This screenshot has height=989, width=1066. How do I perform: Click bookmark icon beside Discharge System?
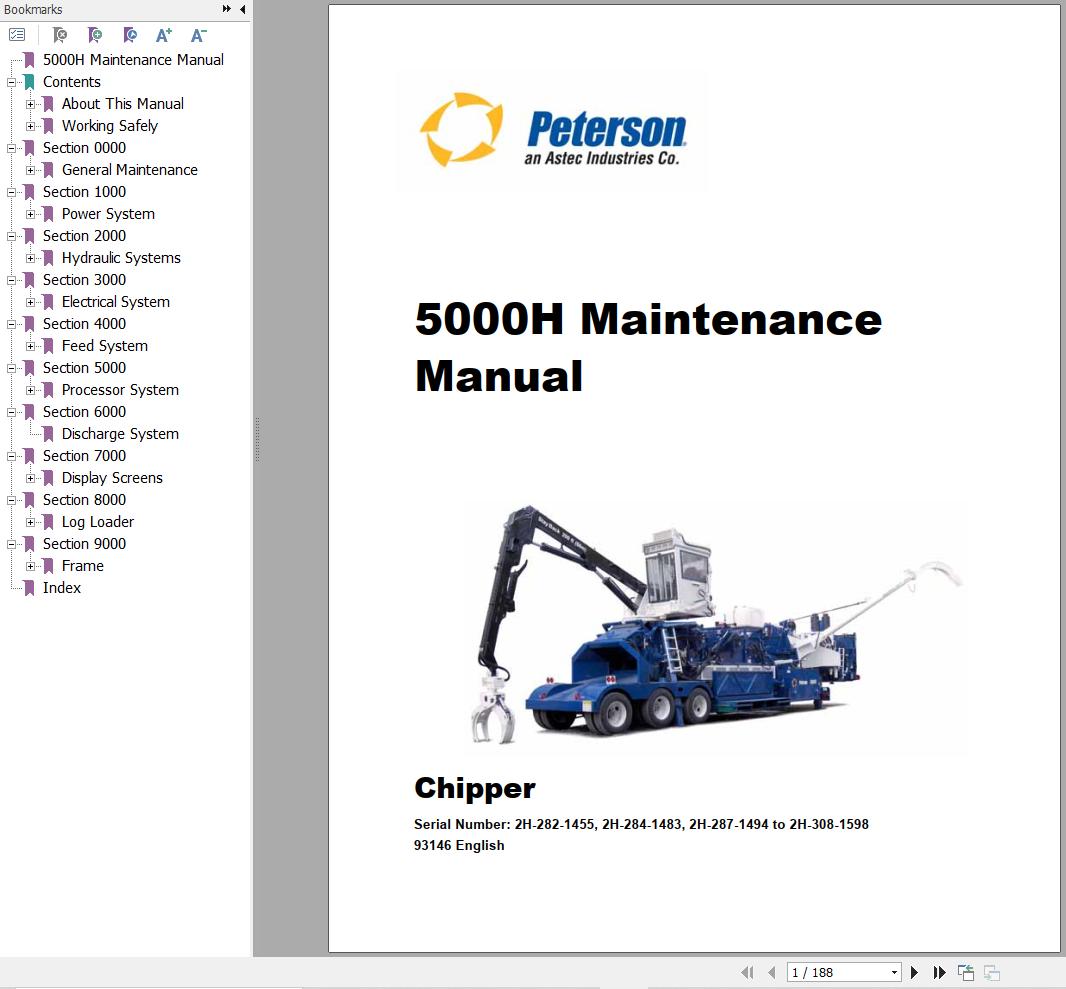pos(48,434)
